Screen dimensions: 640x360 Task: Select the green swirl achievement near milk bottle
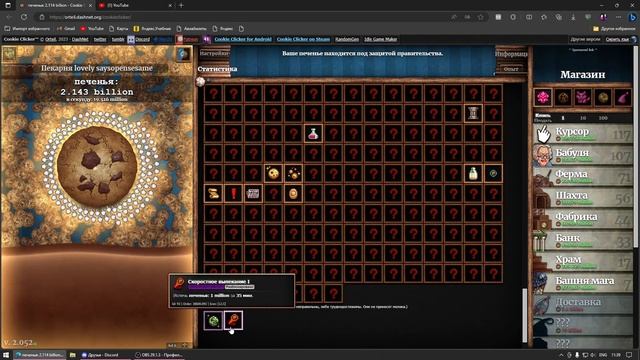493,173
